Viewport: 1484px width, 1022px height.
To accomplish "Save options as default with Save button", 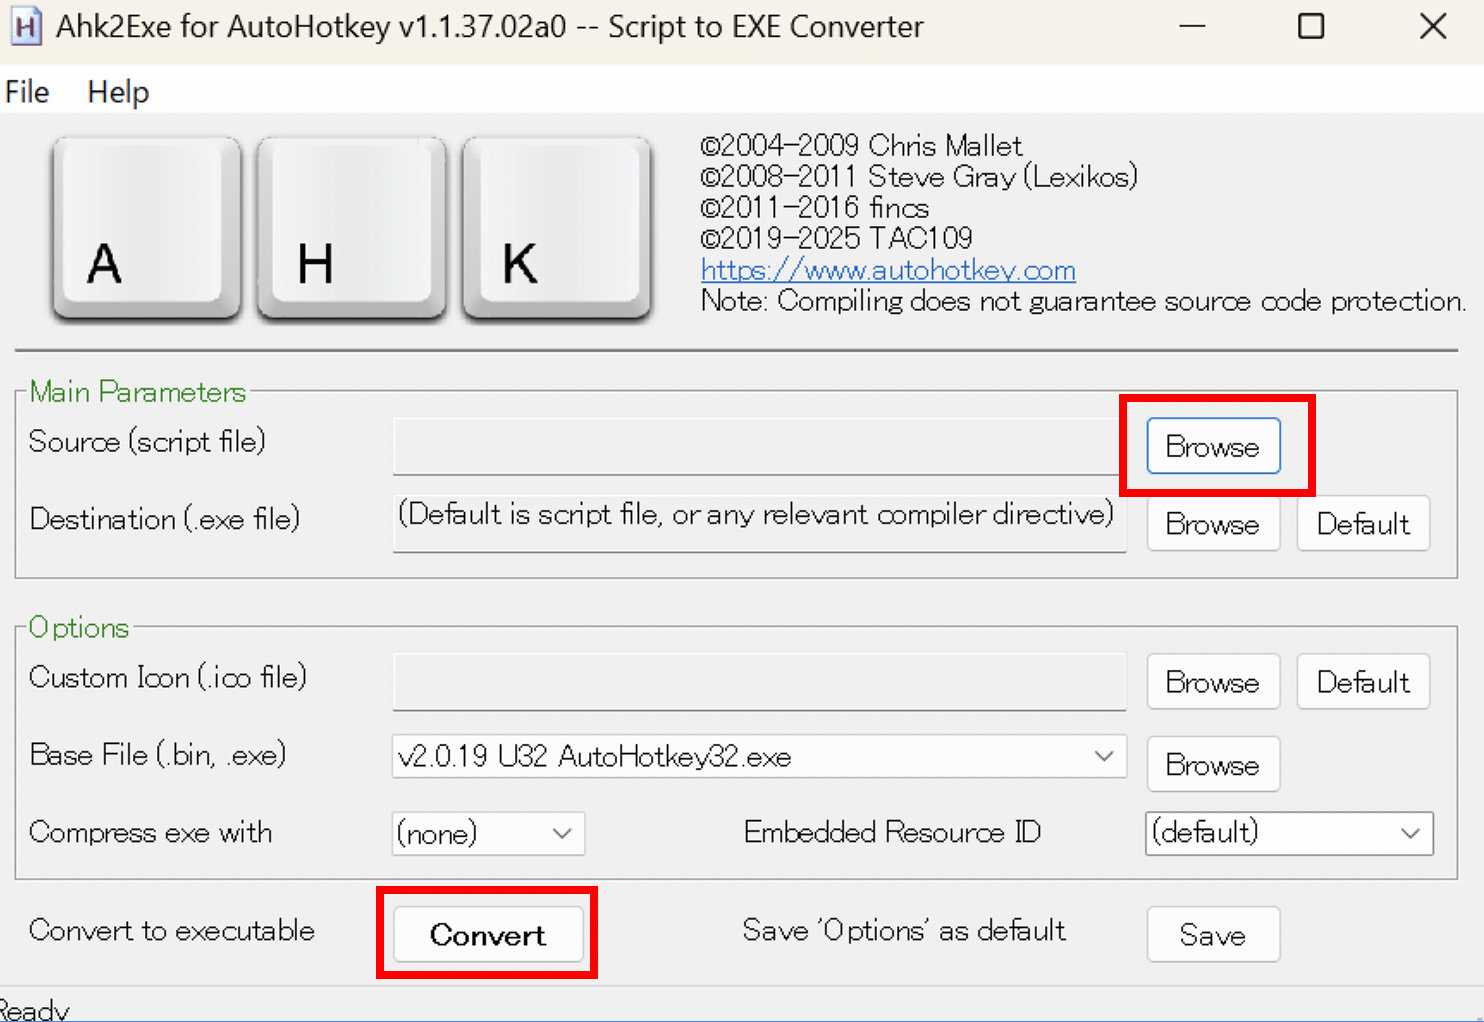I will pyautogui.click(x=1213, y=935).
